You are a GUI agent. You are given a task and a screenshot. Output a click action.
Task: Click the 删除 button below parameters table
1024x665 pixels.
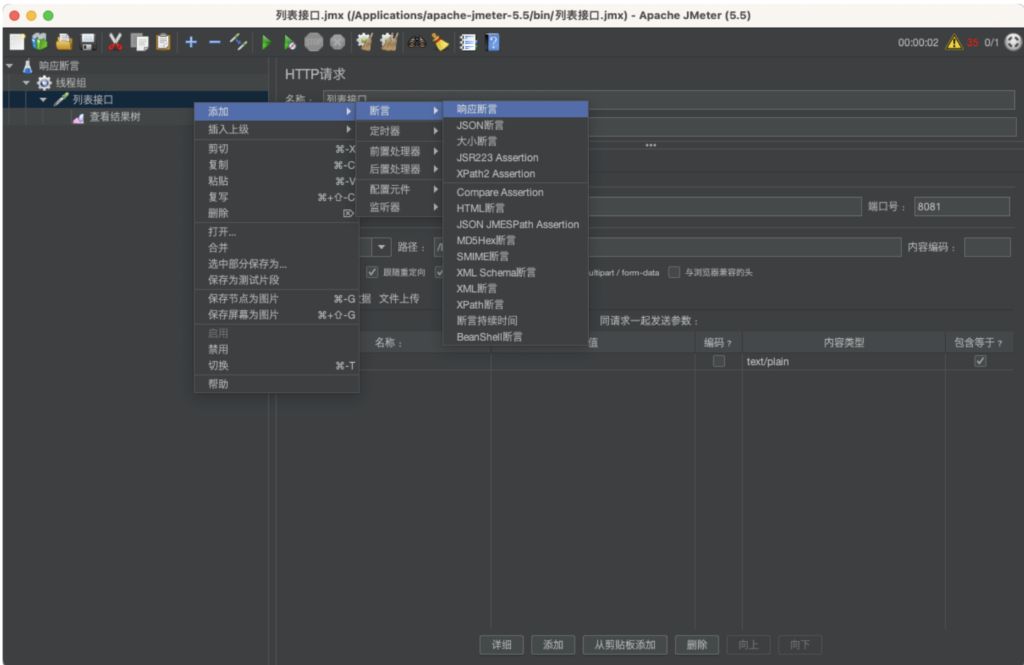(697, 645)
